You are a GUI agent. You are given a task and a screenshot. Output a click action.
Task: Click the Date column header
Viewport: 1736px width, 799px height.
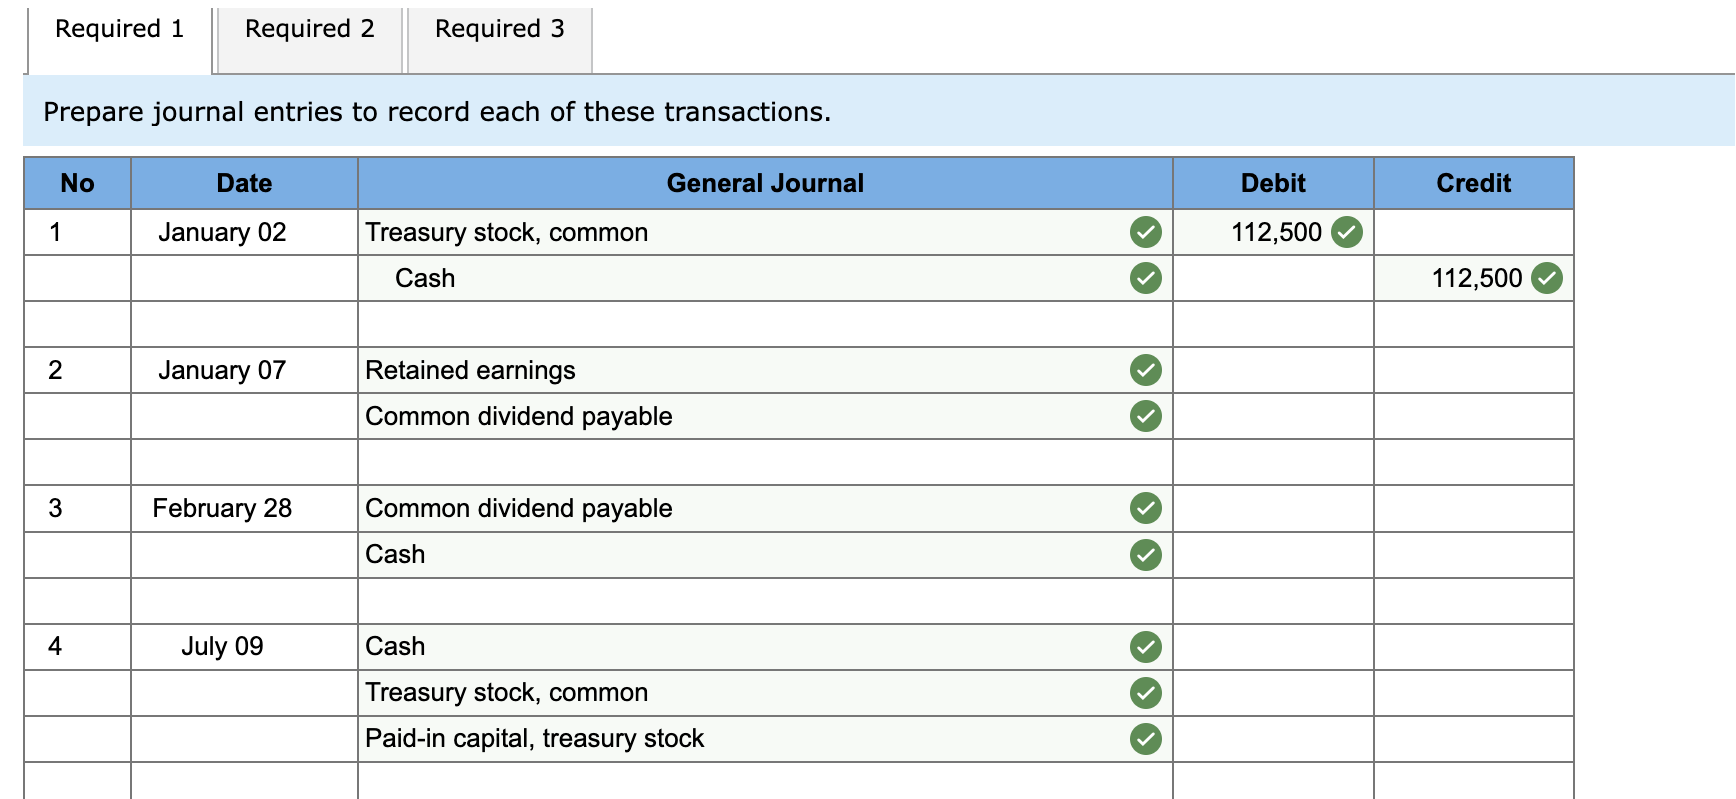point(244,183)
